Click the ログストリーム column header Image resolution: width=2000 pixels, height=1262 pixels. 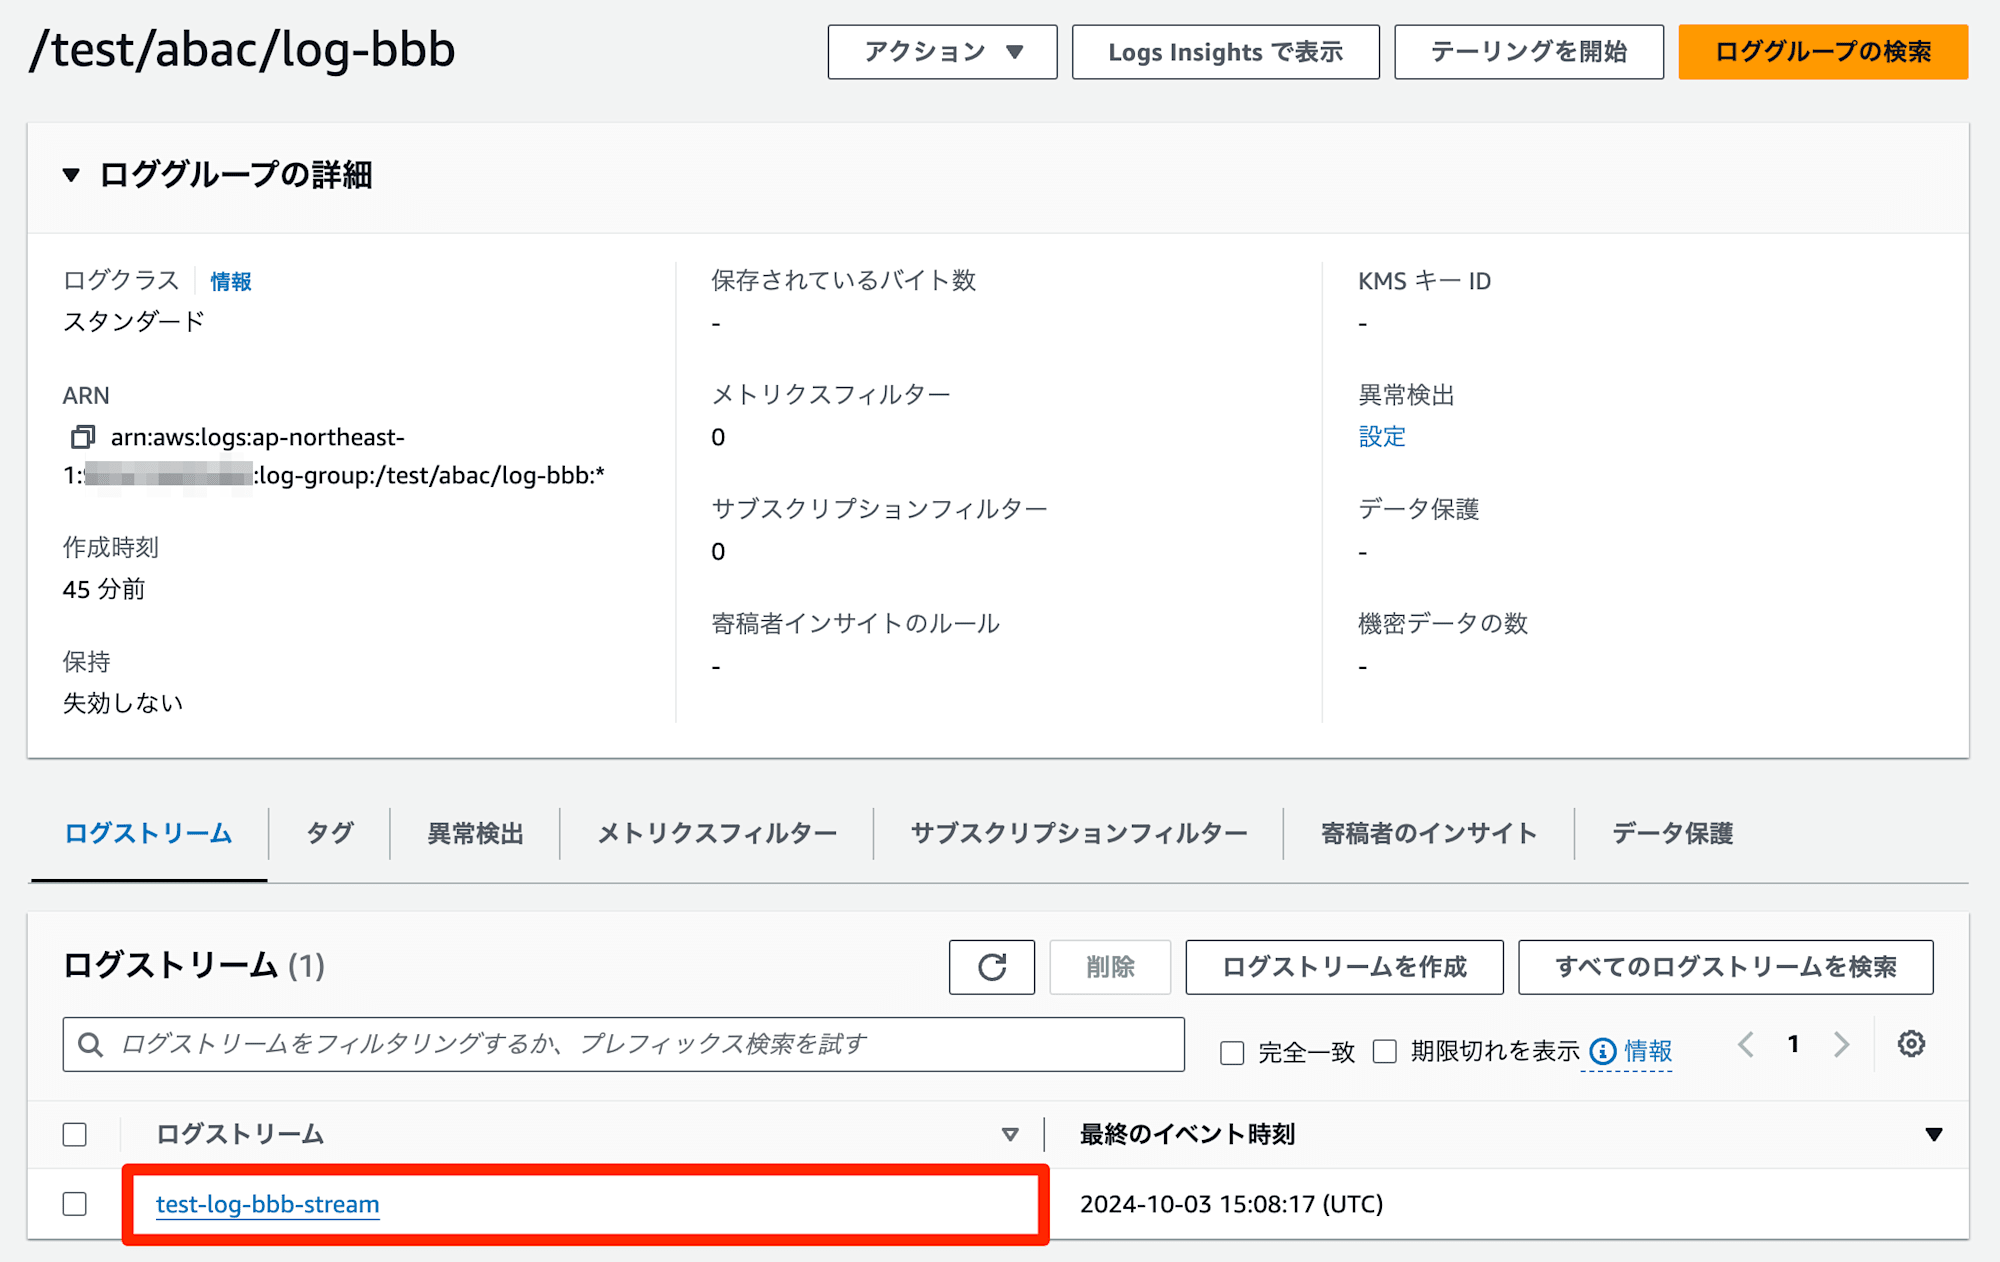[240, 1135]
